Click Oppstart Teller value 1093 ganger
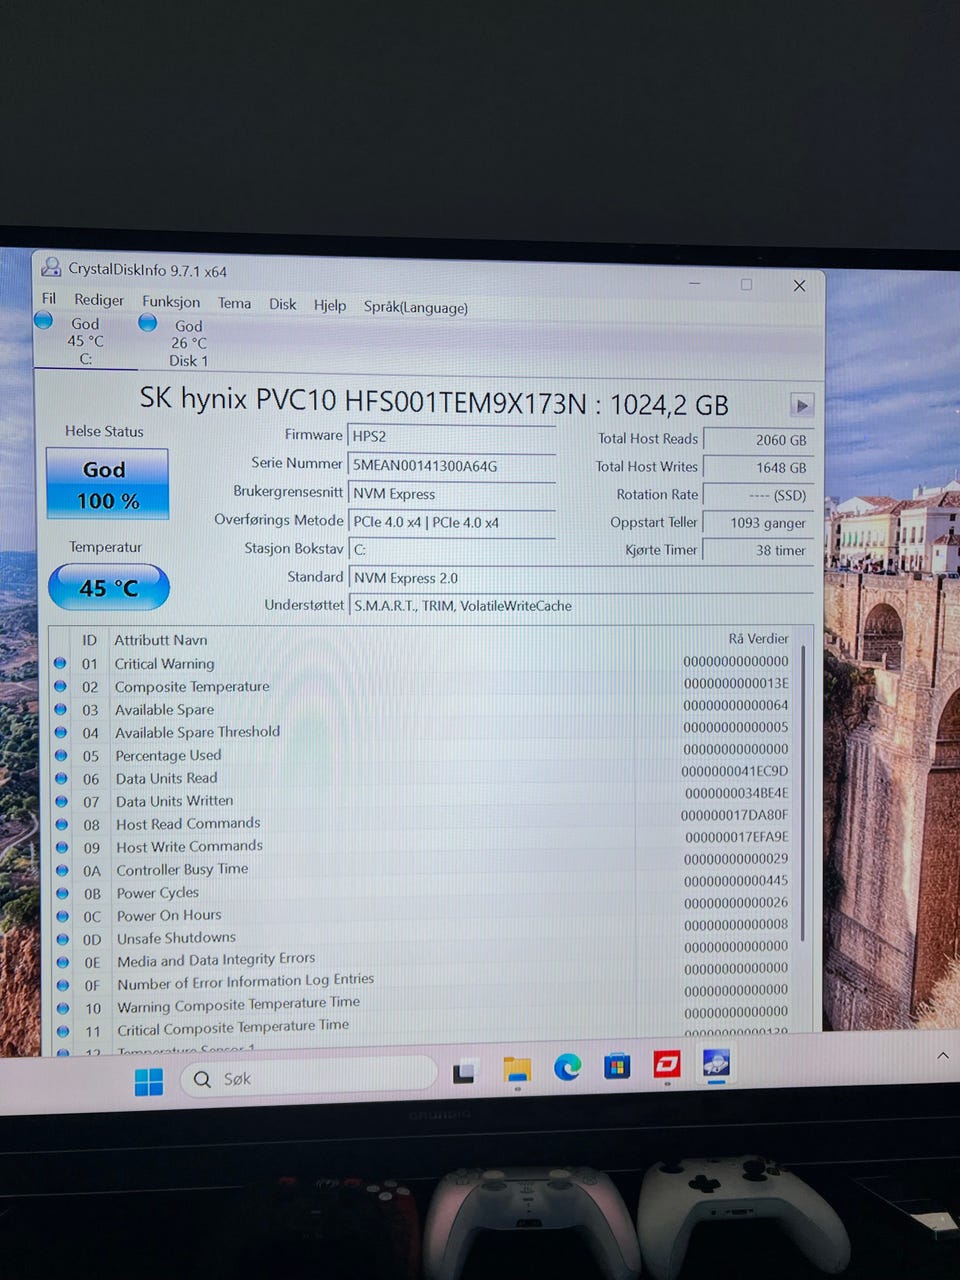This screenshot has height=1280, width=960. [x=758, y=522]
